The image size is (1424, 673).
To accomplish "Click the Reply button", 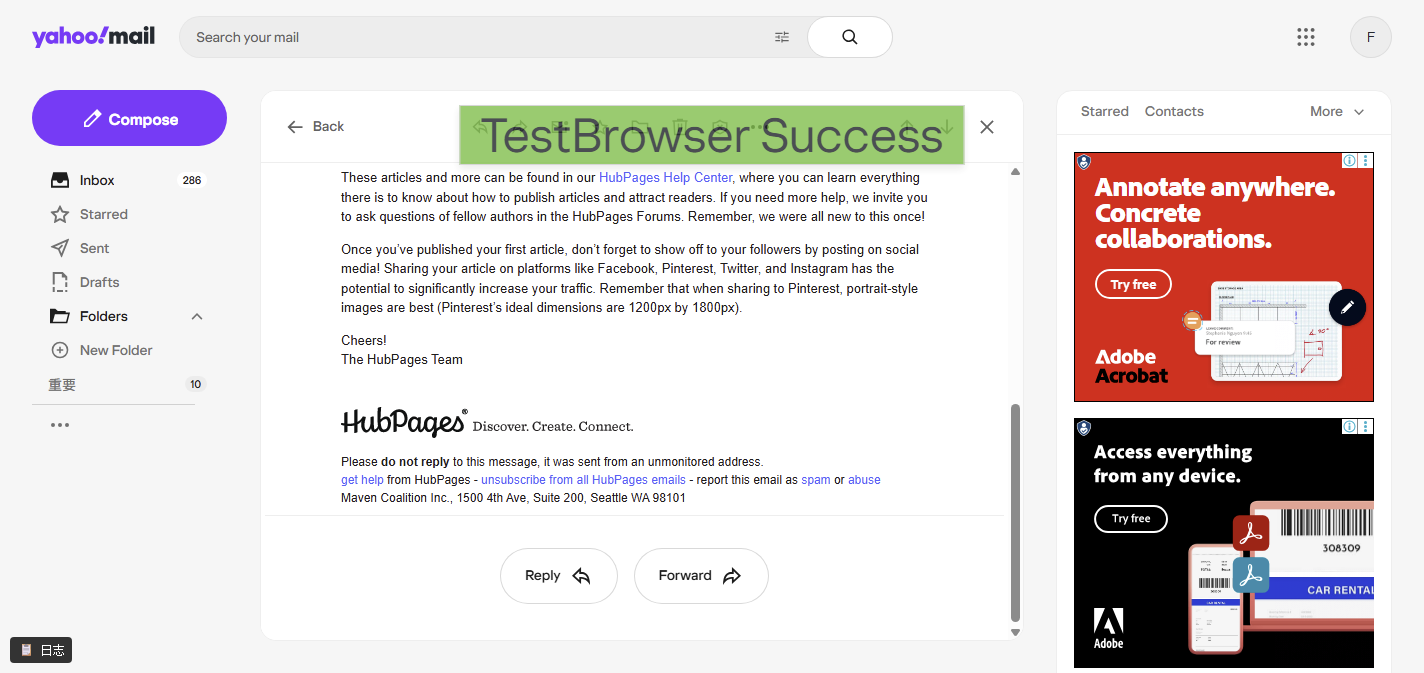I will click(x=558, y=576).
